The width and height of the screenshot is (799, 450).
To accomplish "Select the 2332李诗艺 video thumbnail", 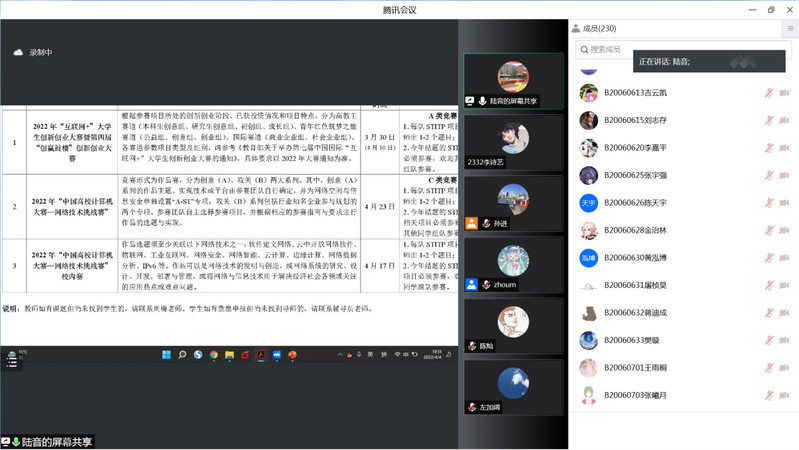I will pos(513,140).
